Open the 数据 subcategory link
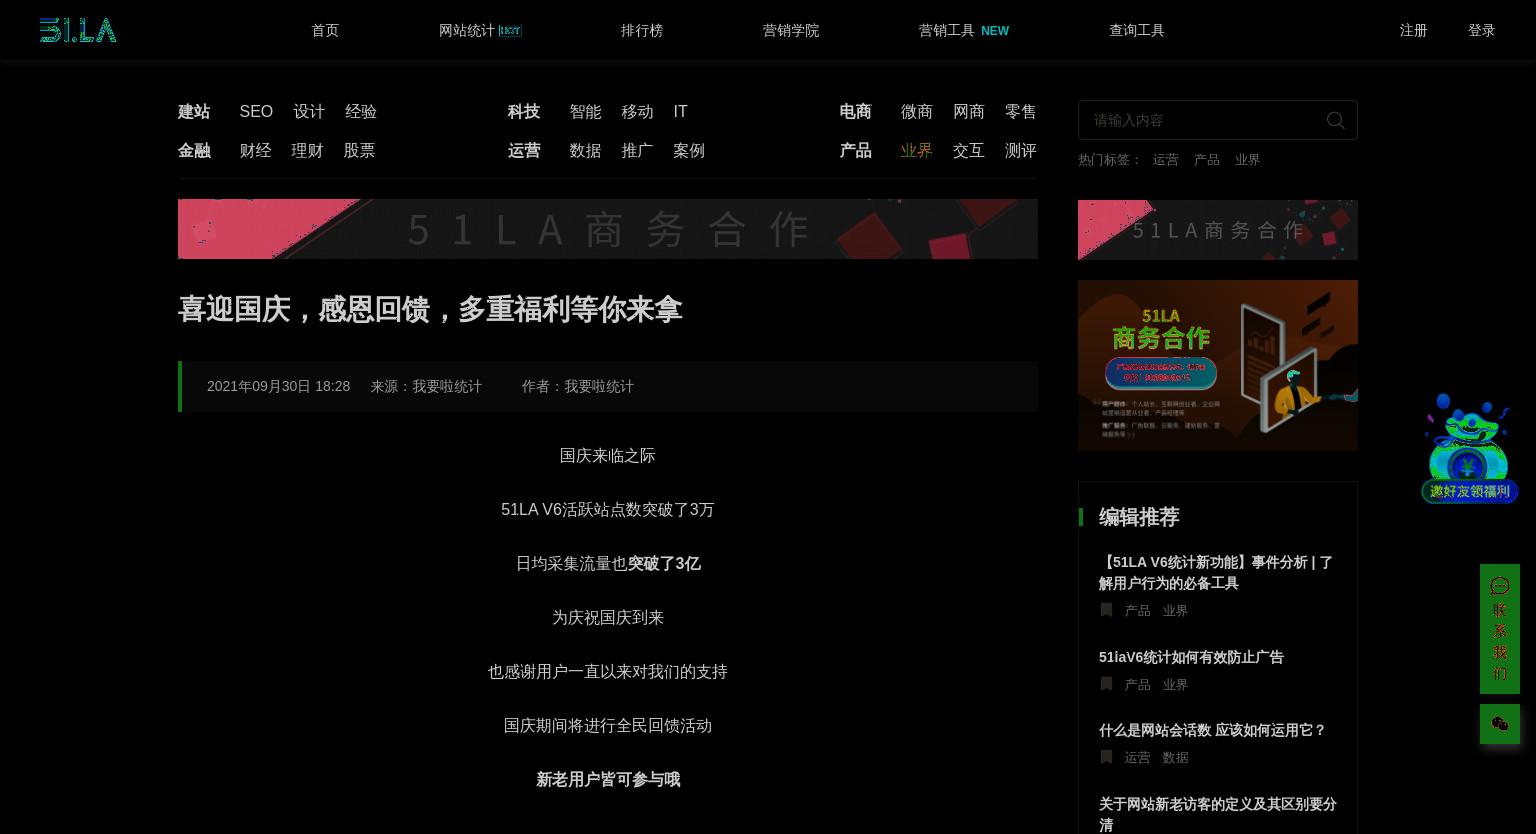Screen dimensions: 1536x834 pos(585,150)
